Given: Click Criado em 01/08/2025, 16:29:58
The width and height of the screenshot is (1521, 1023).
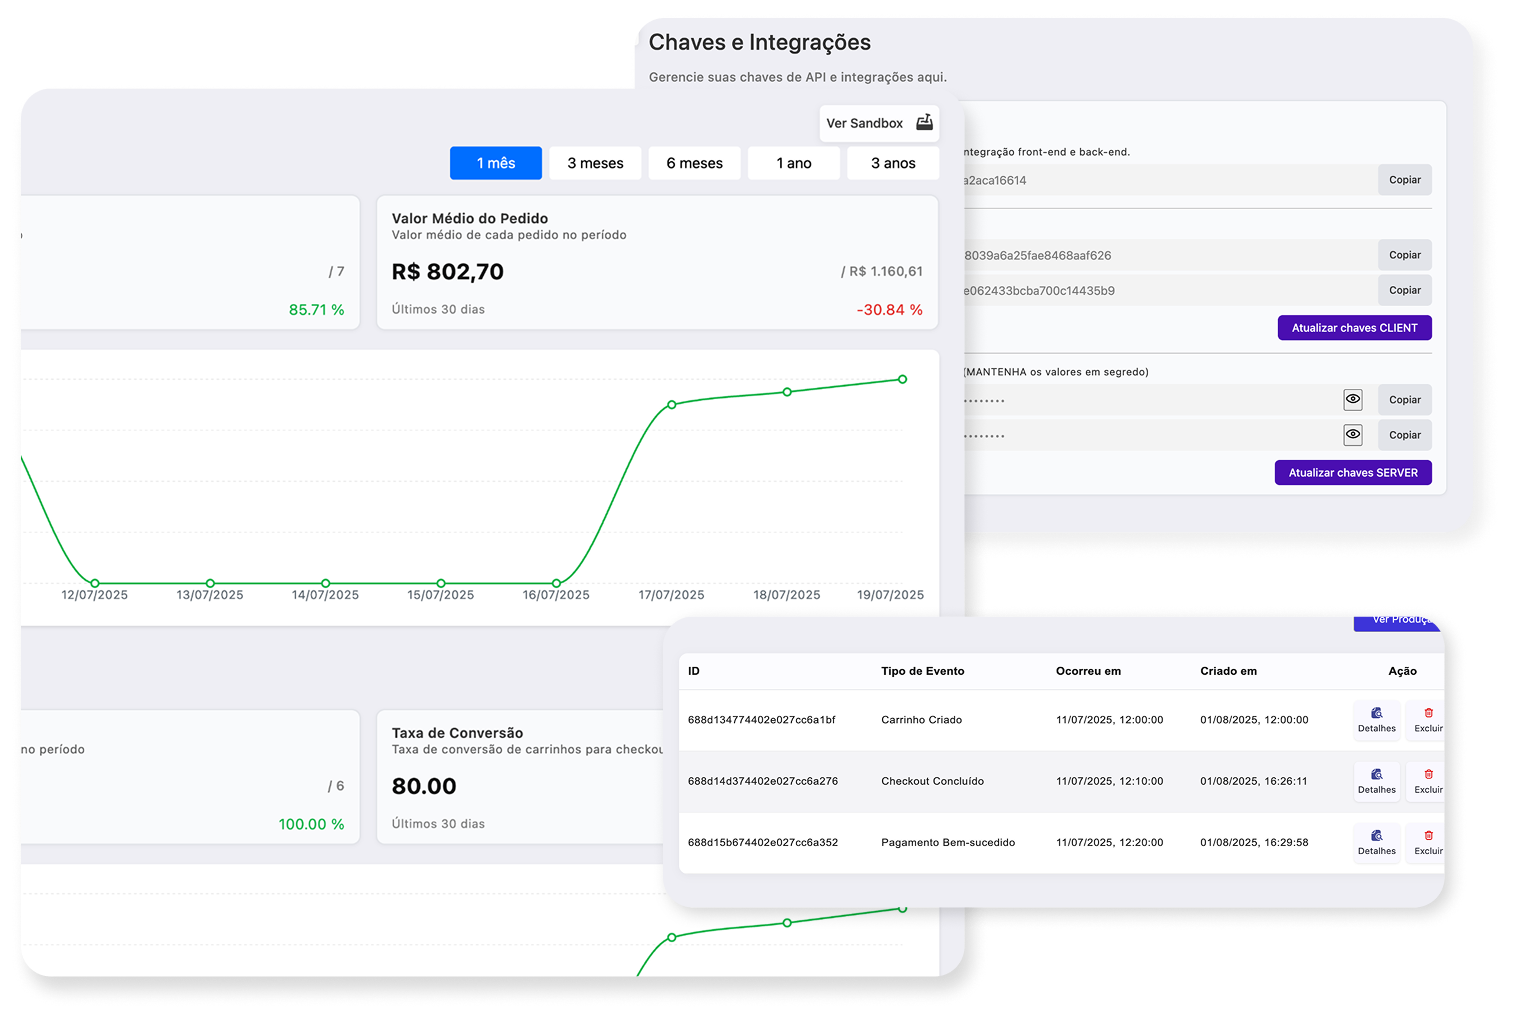Looking at the screenshot, I should (x=1254, y=842).
